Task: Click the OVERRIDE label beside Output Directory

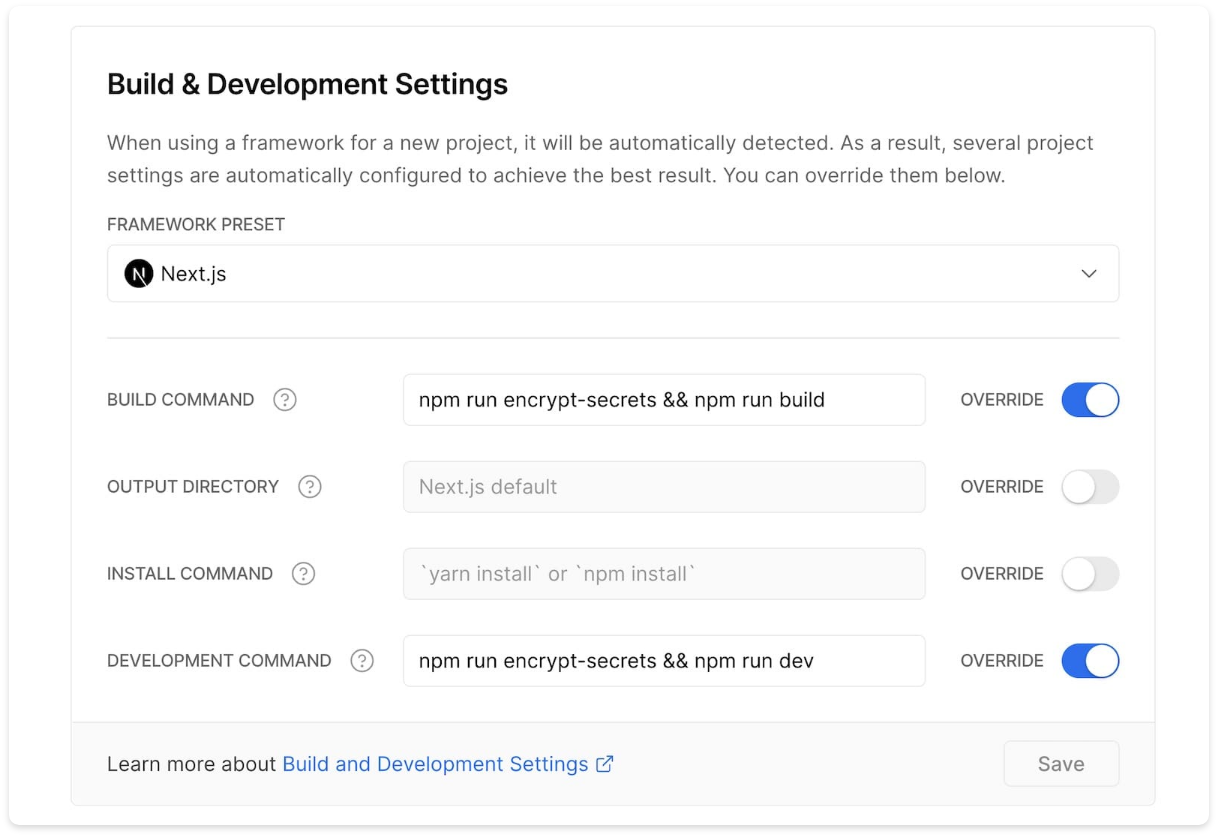Action: (x=1002, y=487)
